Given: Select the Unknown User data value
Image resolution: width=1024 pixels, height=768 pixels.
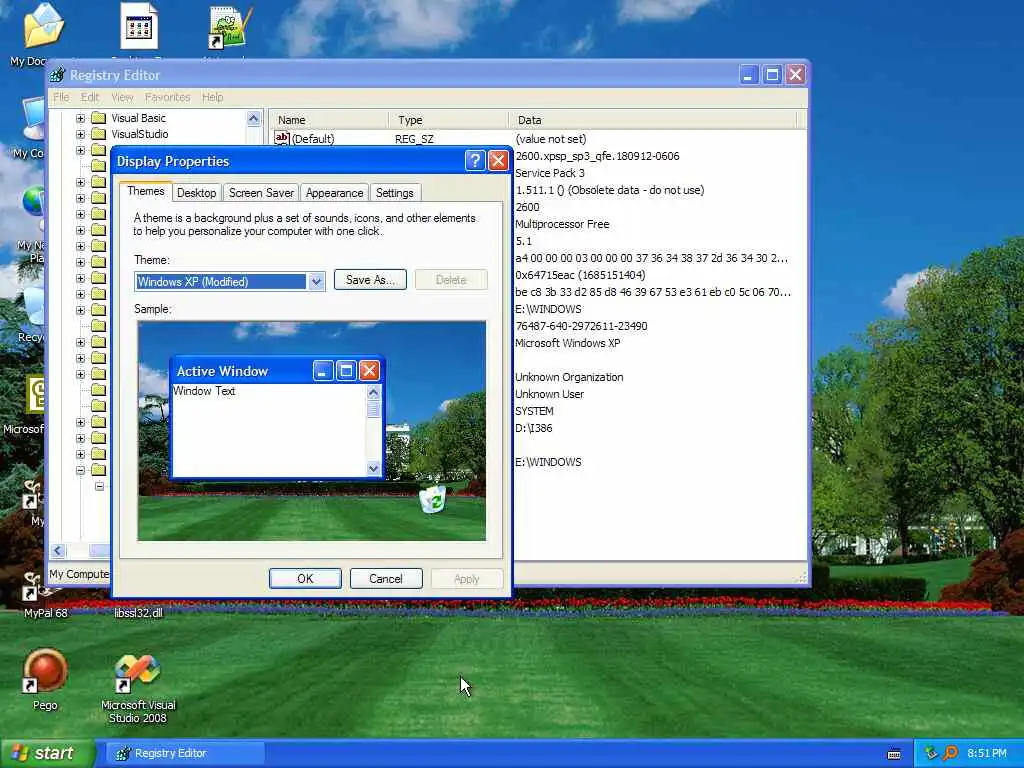Looking at the screenshot, I should click(549, 394).
